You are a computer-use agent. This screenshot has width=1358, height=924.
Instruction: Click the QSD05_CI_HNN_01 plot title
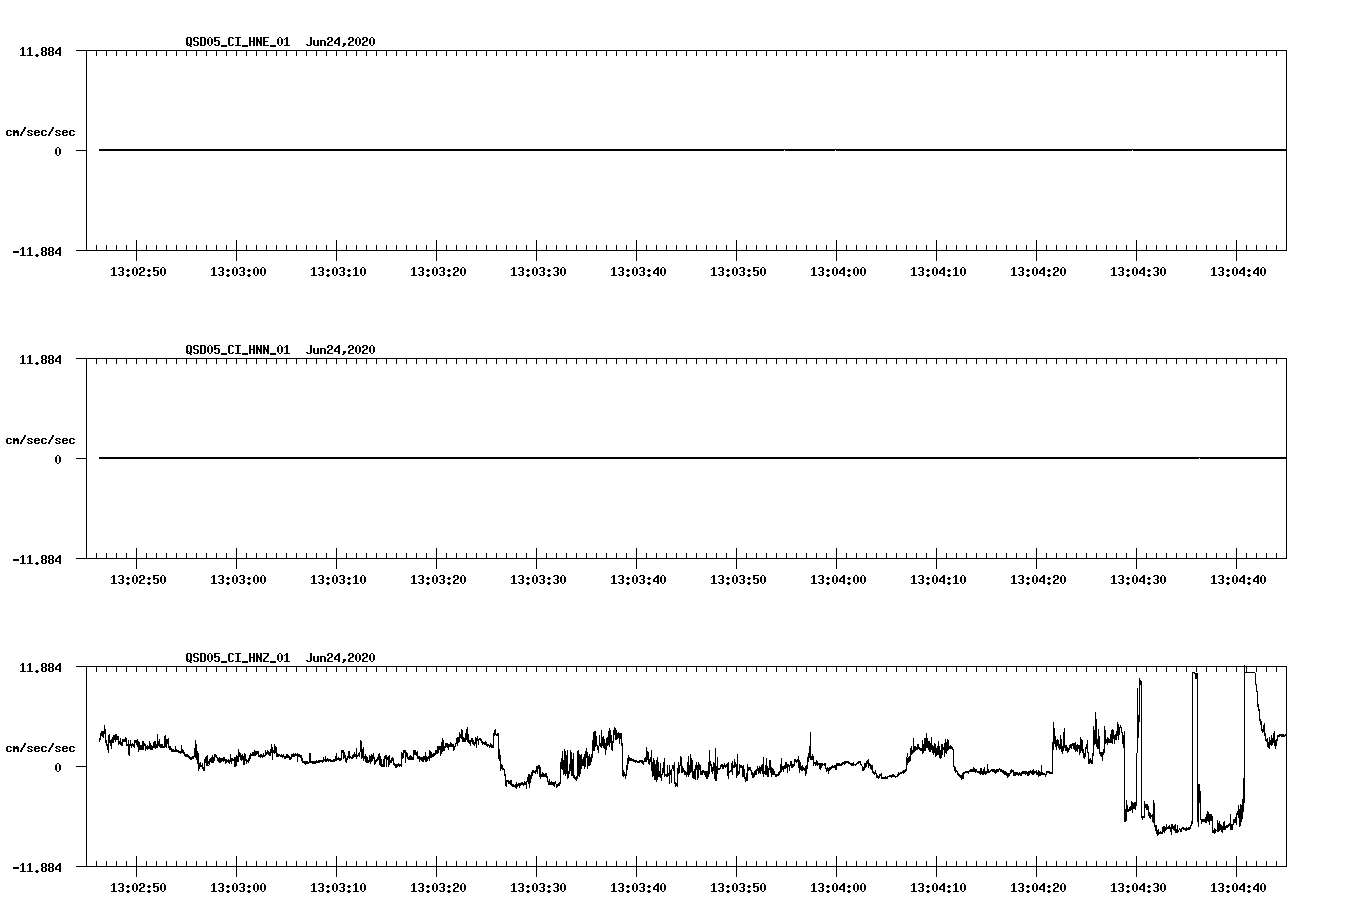coord(238,350)
